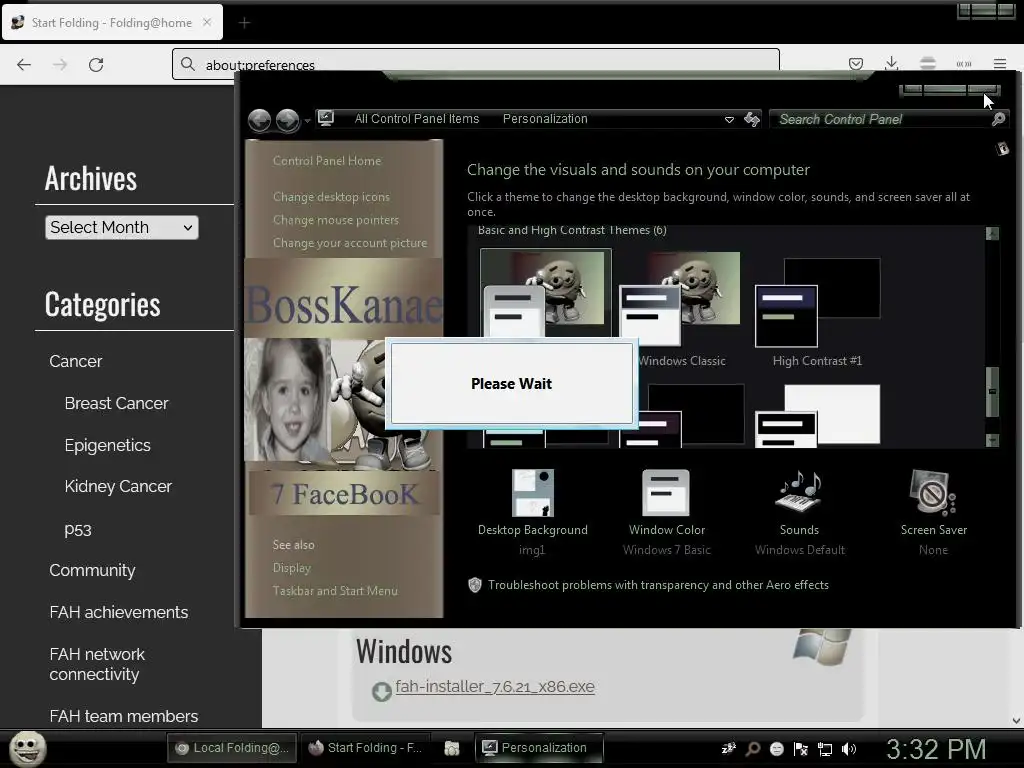
Task: Open recent pages dropdown beside Forward arrow
Action: coord(308,121)
